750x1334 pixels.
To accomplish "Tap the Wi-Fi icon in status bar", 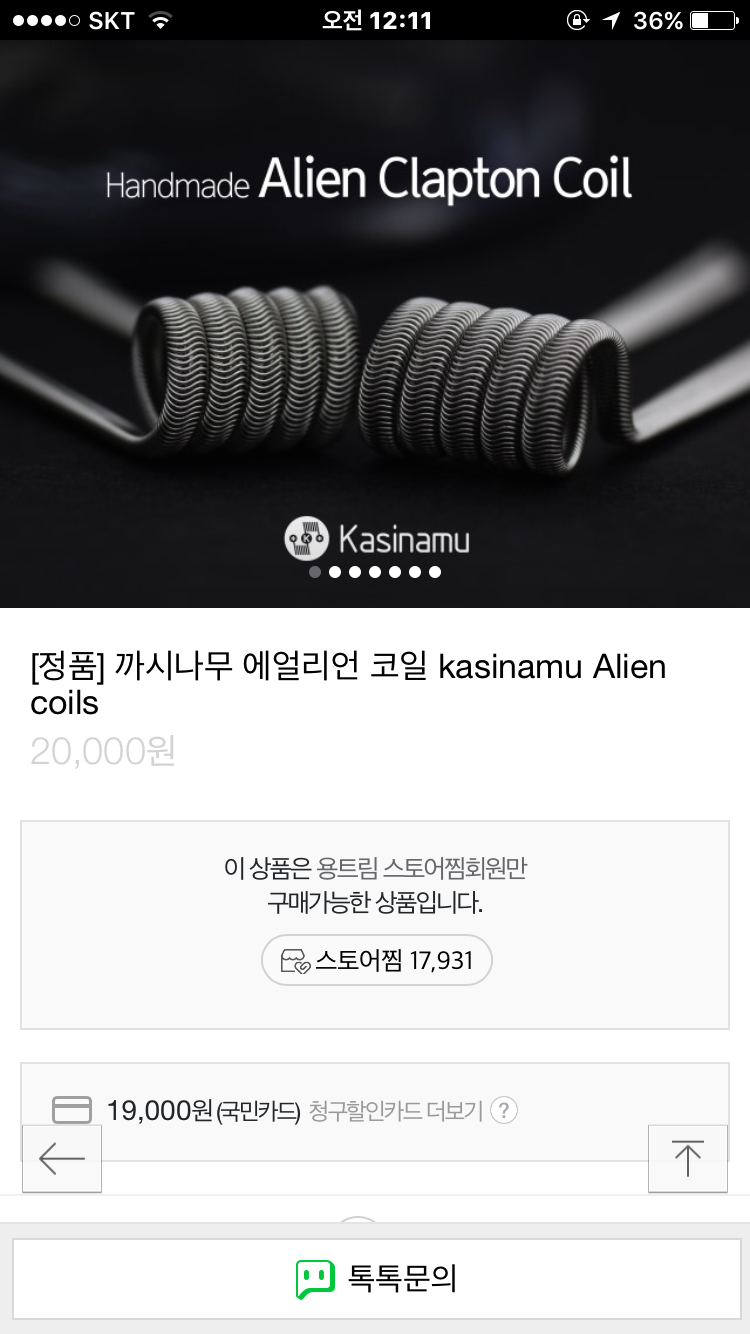I will 158,20.
